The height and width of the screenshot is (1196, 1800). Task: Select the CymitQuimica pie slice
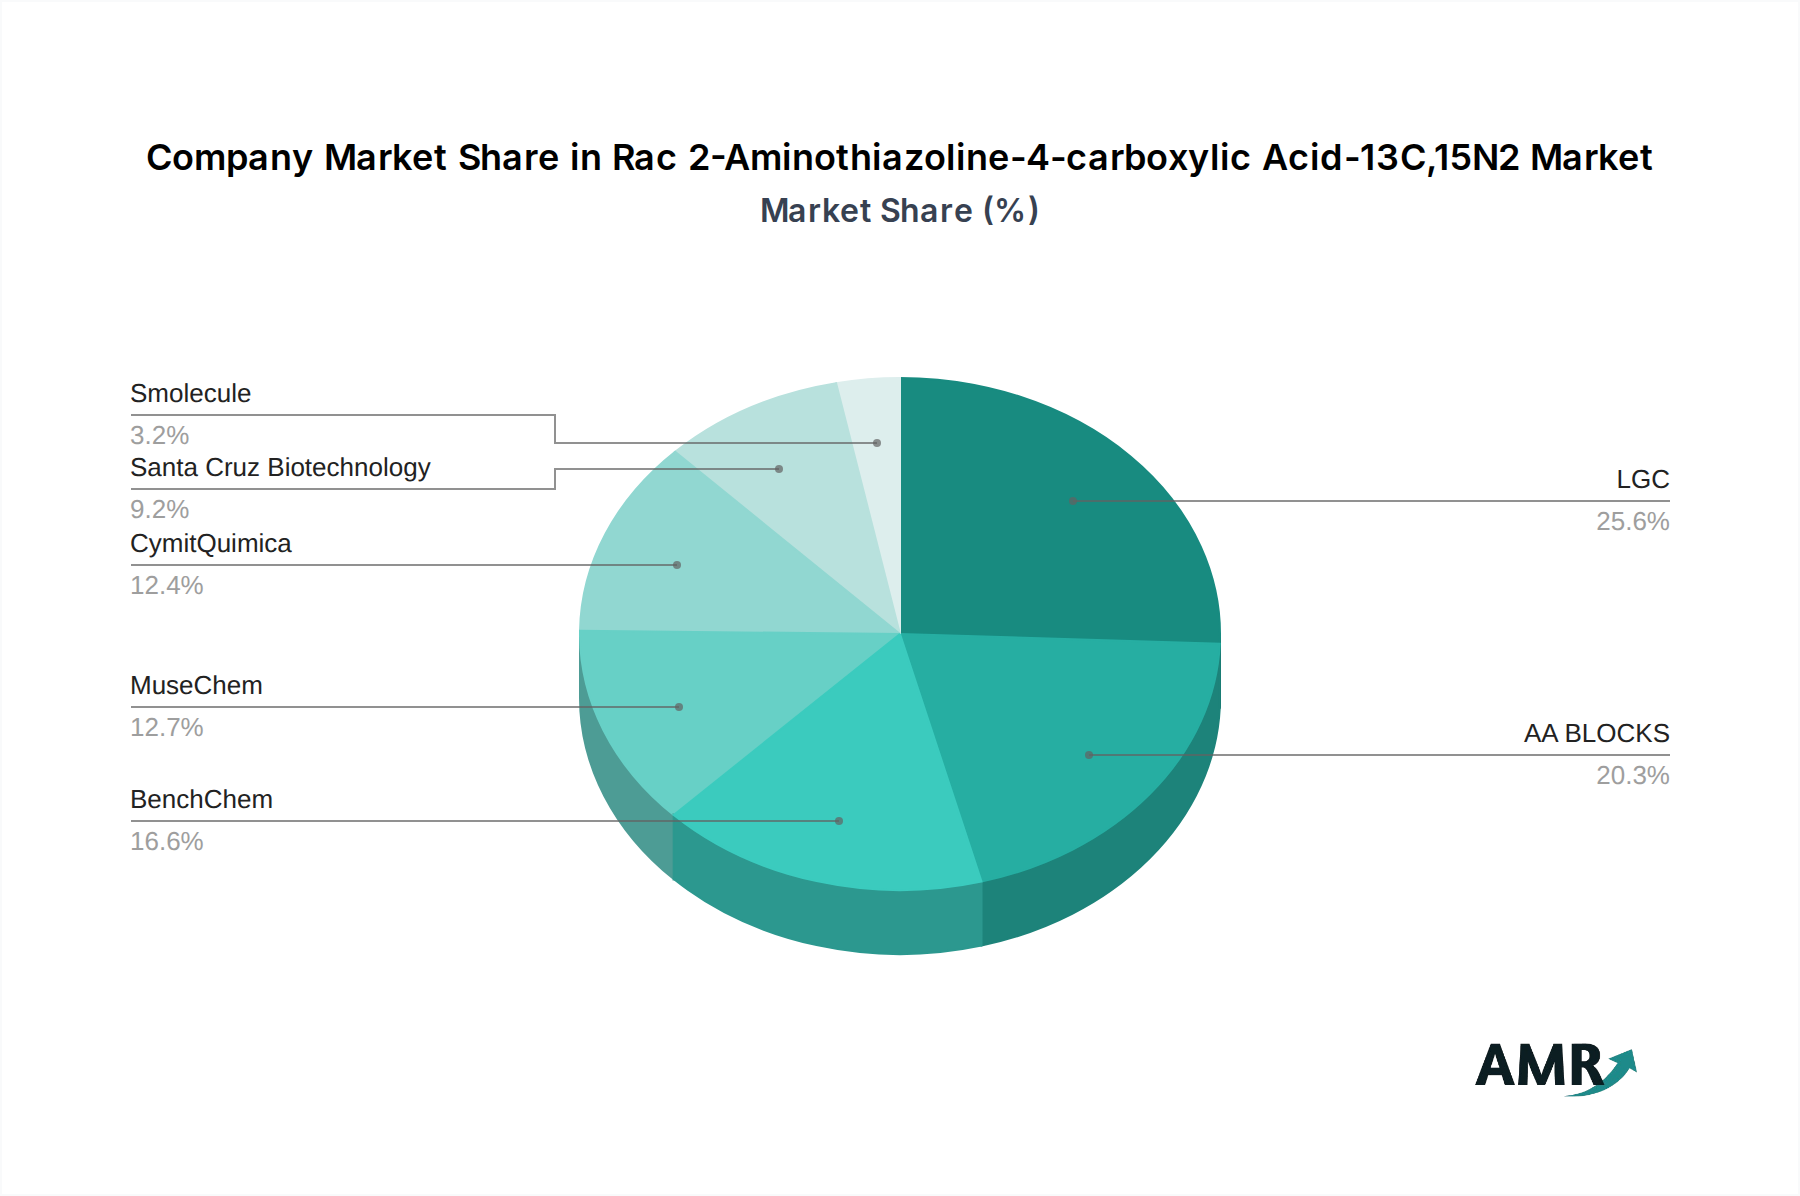[690, 570]
